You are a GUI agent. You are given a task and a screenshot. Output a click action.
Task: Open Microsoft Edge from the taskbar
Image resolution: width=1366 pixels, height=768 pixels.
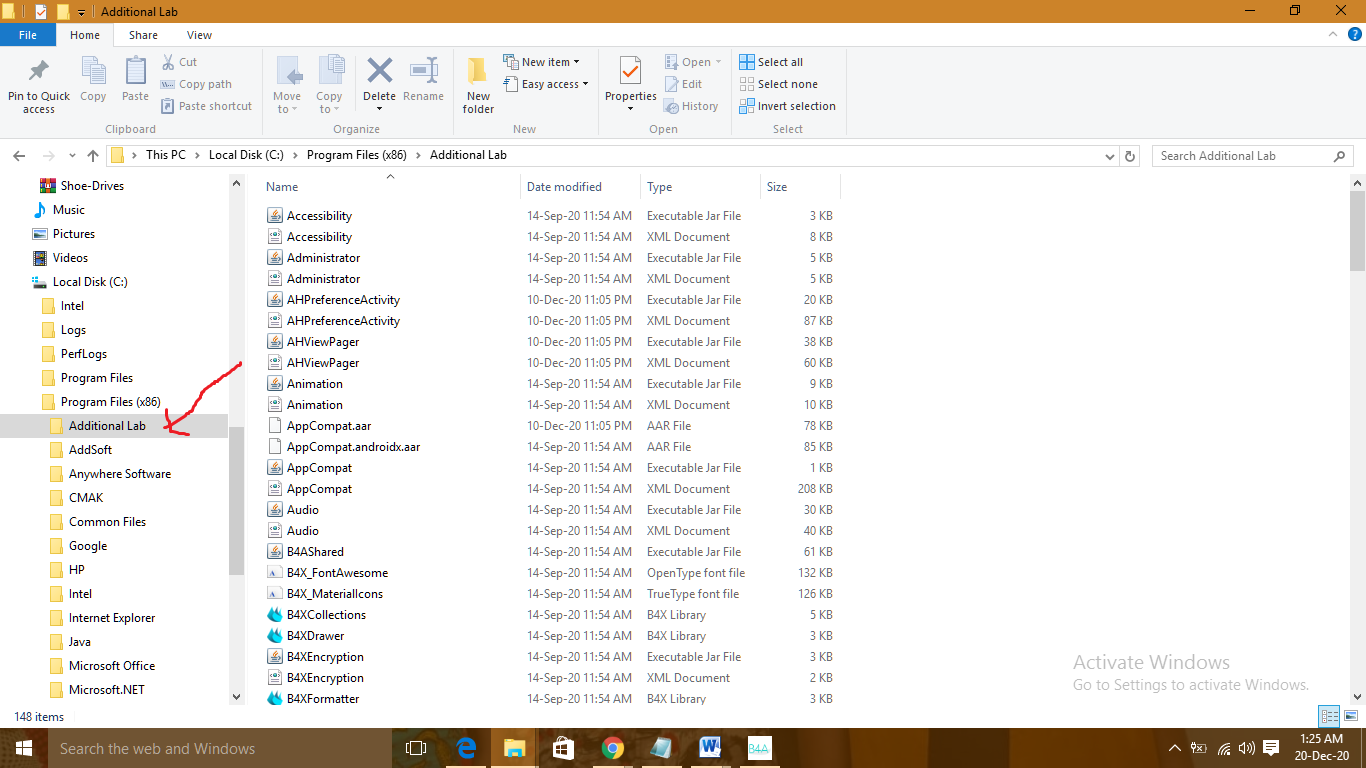(x=466, y=748)
